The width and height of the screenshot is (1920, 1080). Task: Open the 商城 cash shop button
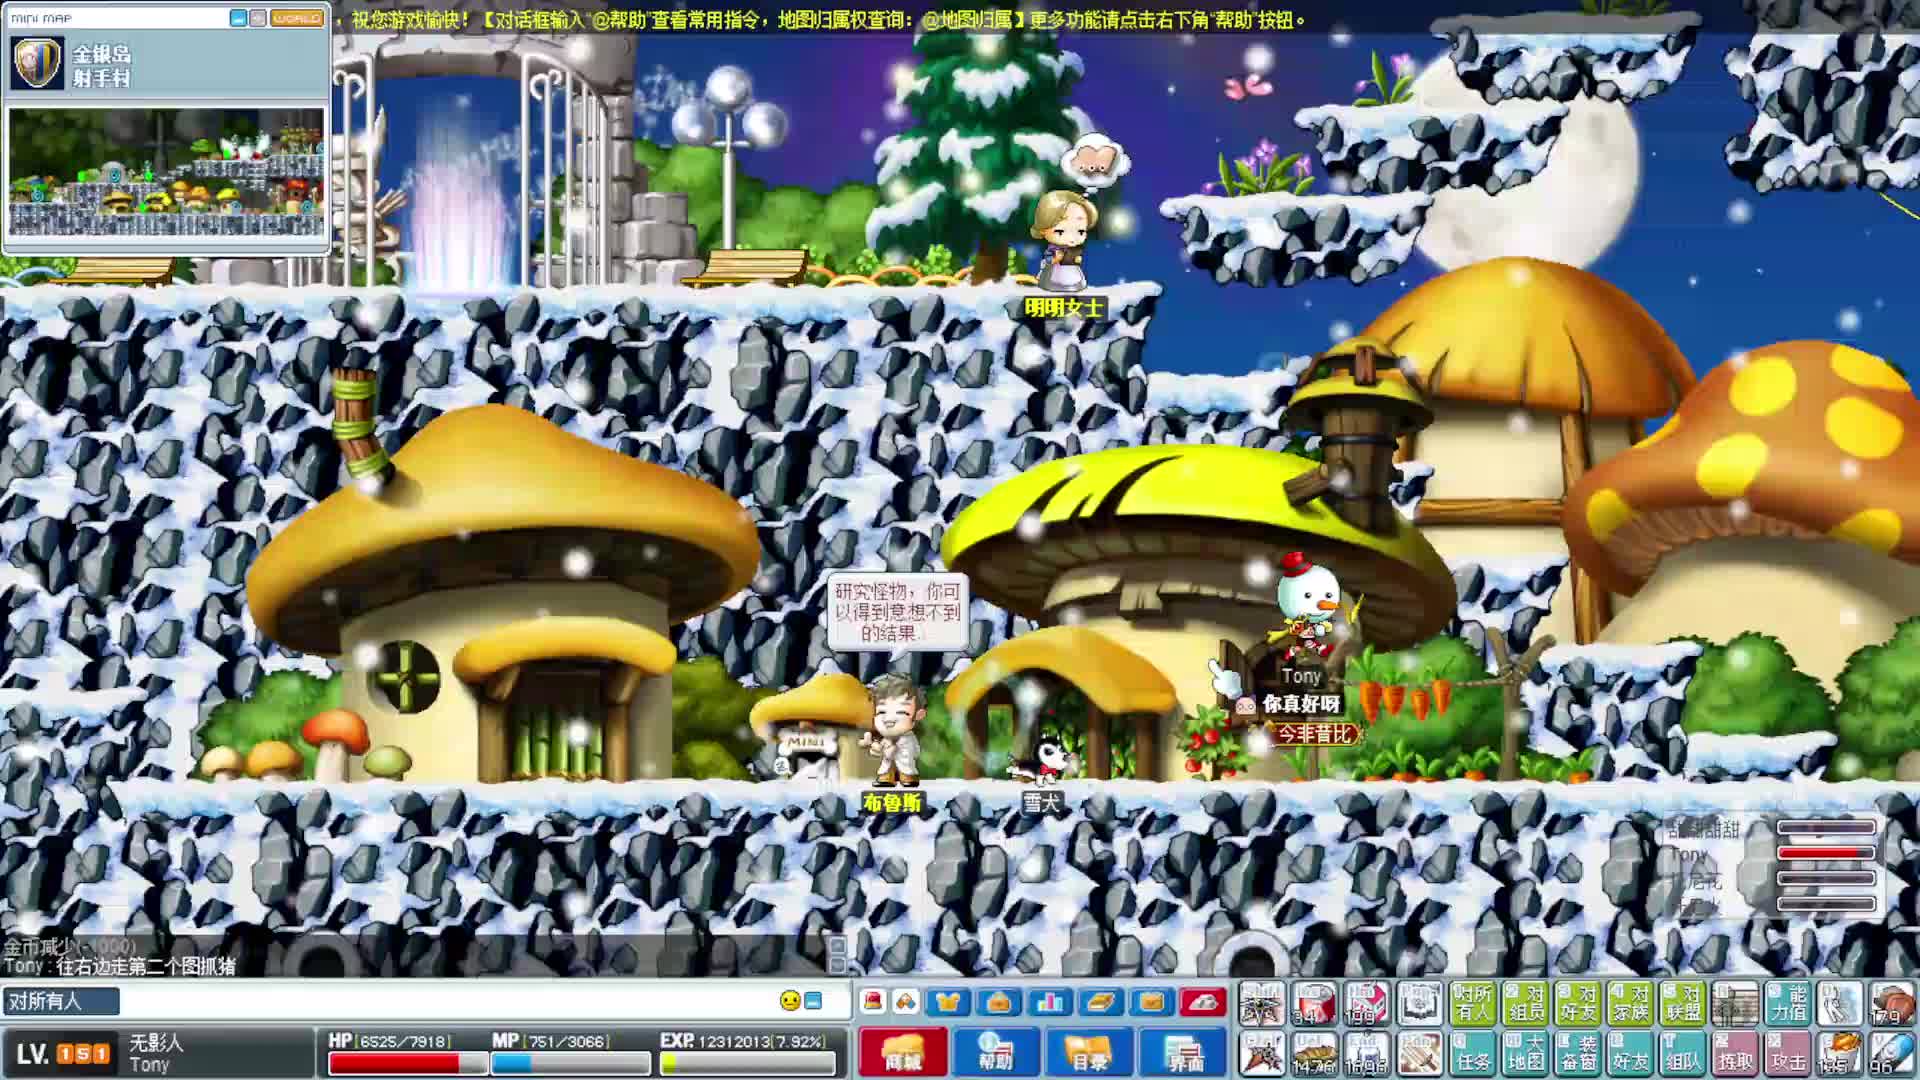[902, 1052]
